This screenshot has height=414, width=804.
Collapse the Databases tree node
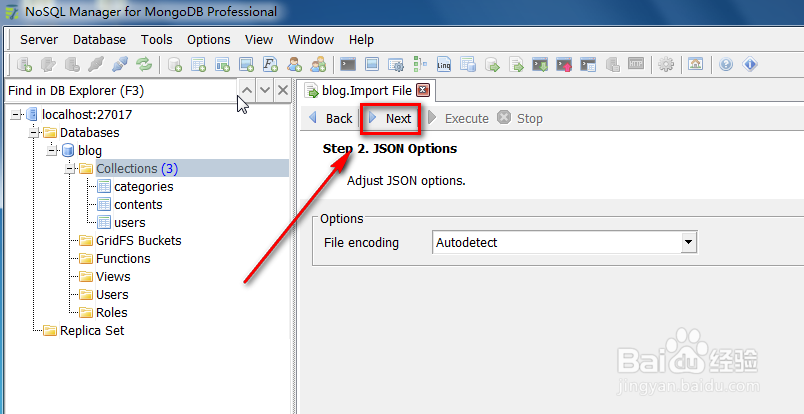(34, 132)
